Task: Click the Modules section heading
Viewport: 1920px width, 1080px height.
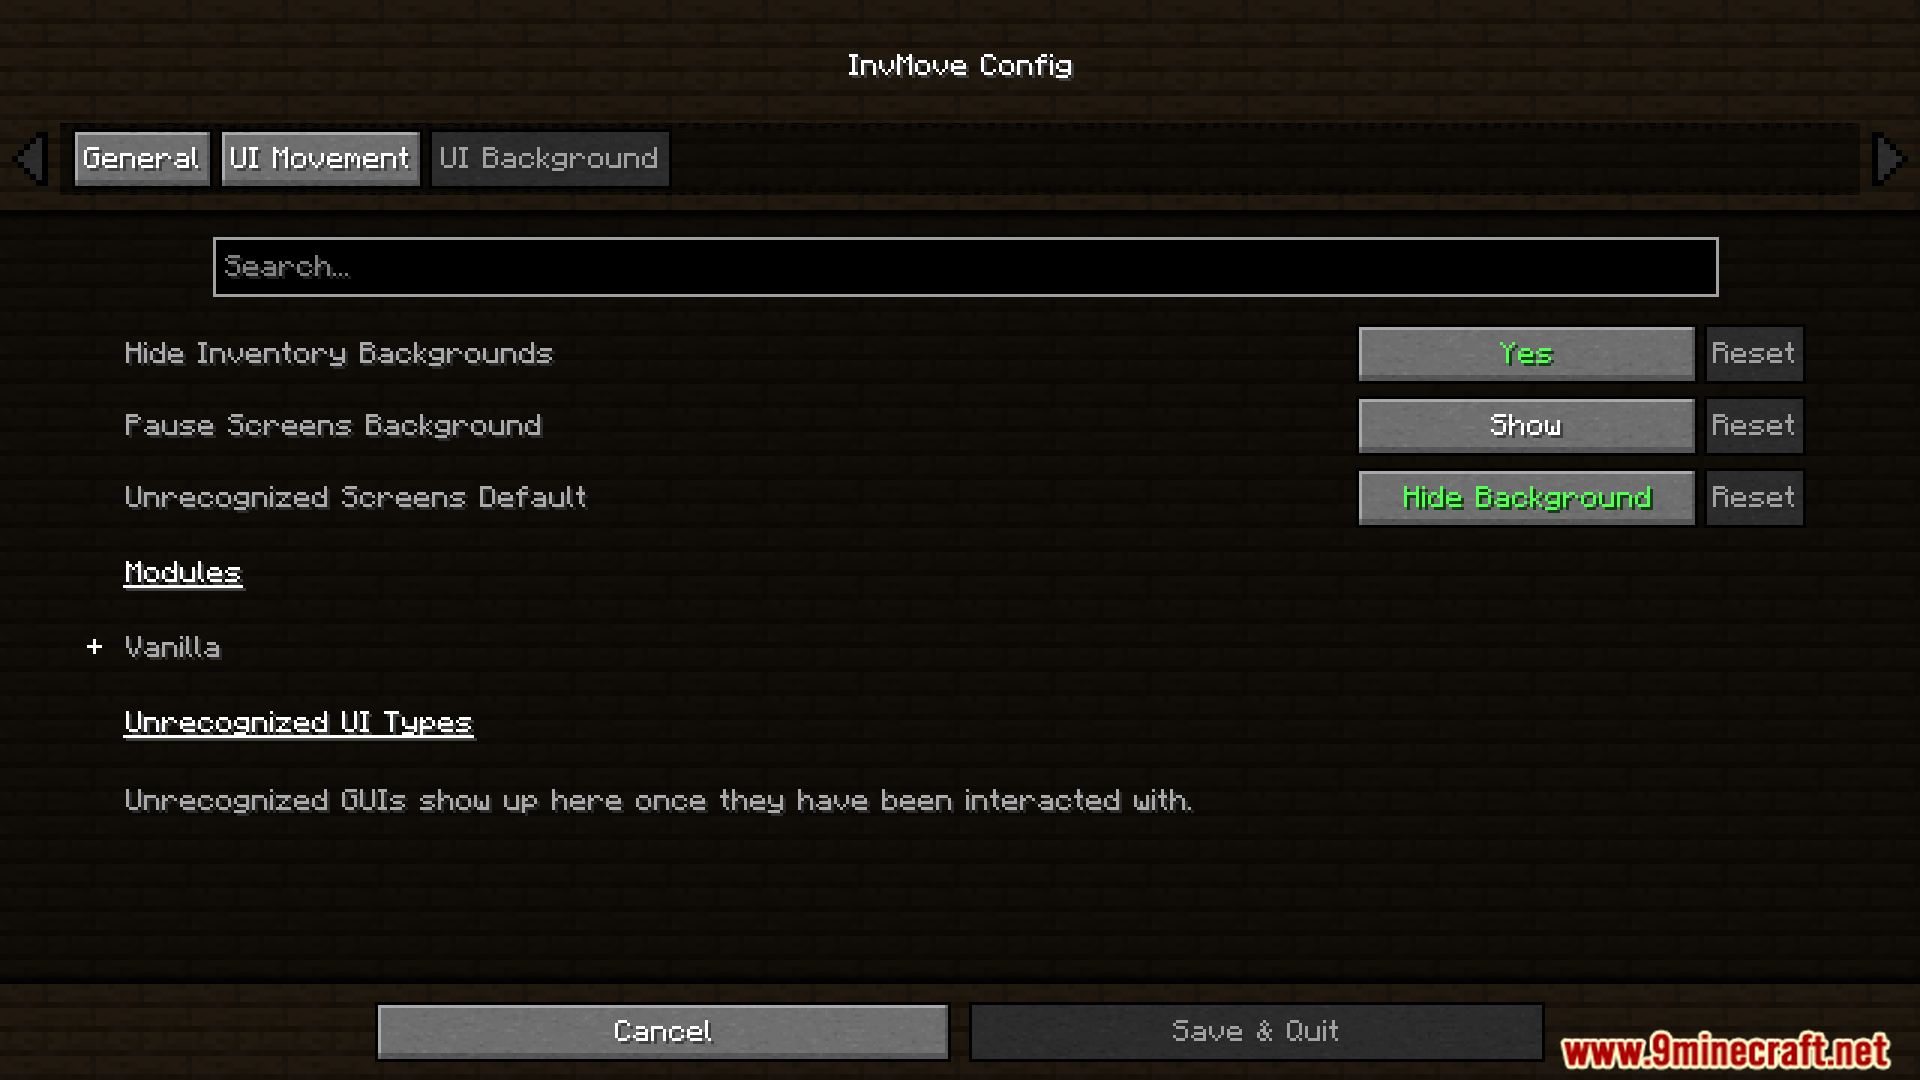Action: [183, 573]
